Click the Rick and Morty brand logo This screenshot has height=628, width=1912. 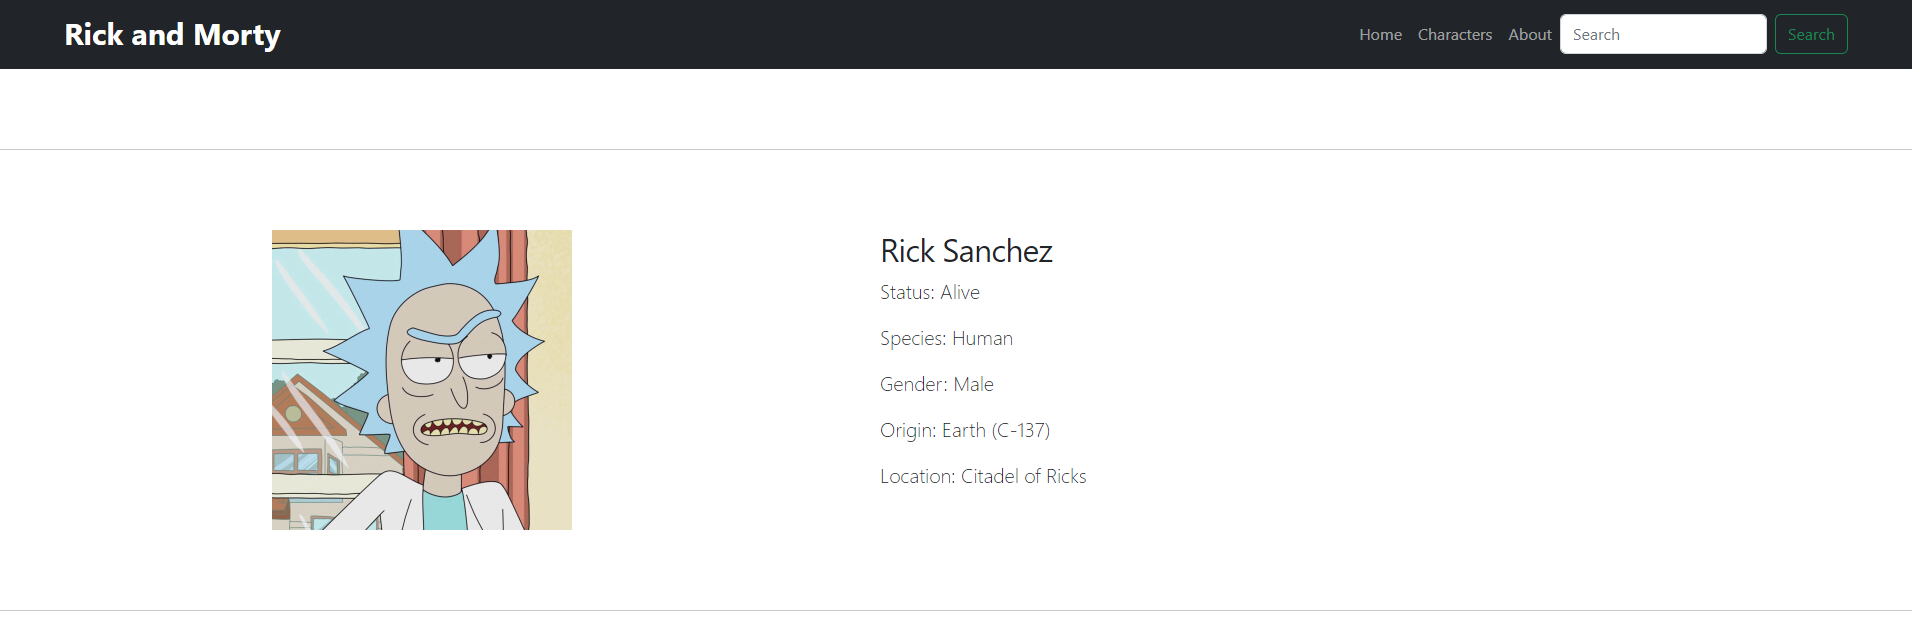pyautogui.click(x=172, y=34)
